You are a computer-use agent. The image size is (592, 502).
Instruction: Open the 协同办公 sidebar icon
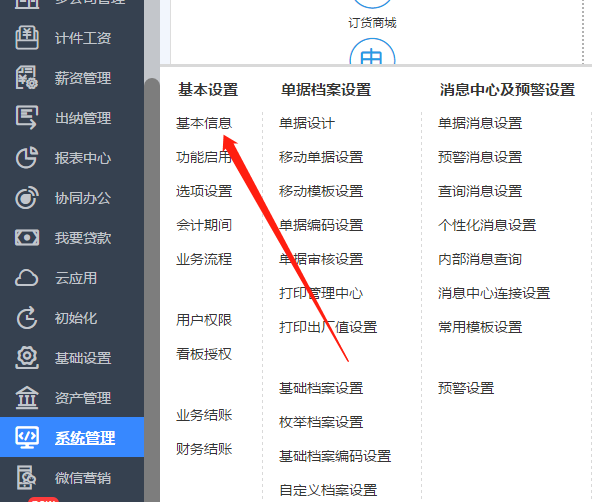pos(26,198)
